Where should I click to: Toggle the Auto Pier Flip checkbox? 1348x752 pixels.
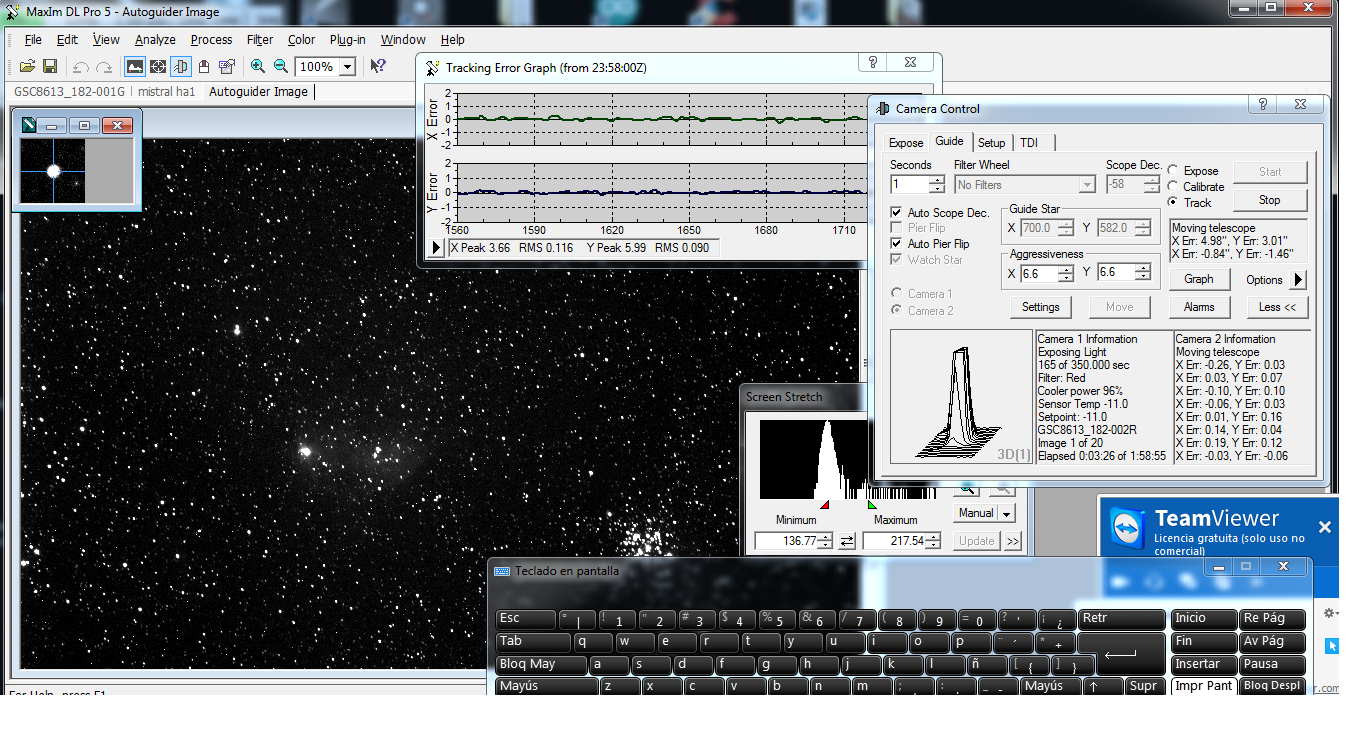coord(897,244)
